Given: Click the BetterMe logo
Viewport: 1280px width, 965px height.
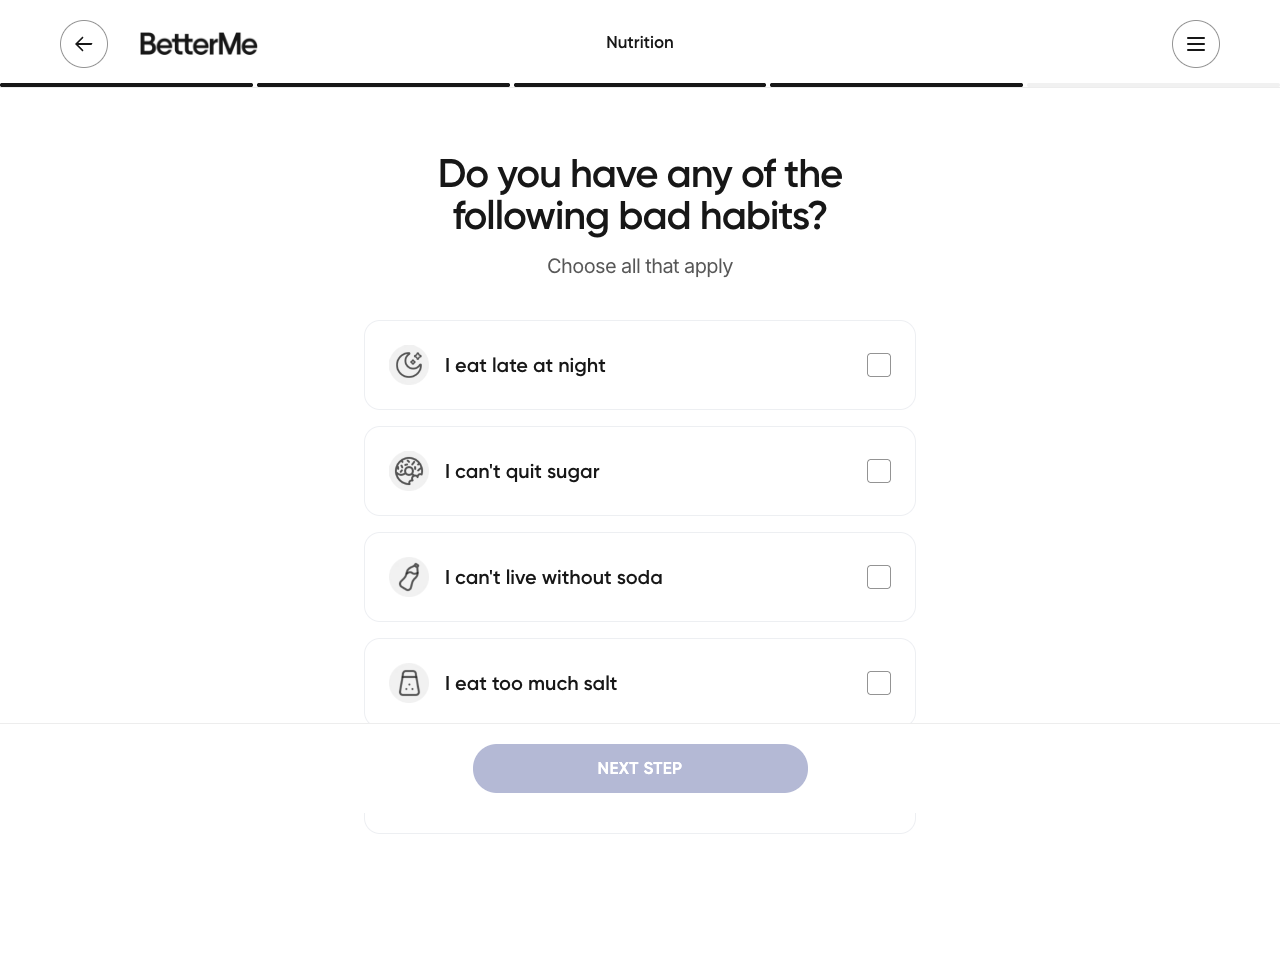Looking at the screenshot, I should (x=198, y=44).
